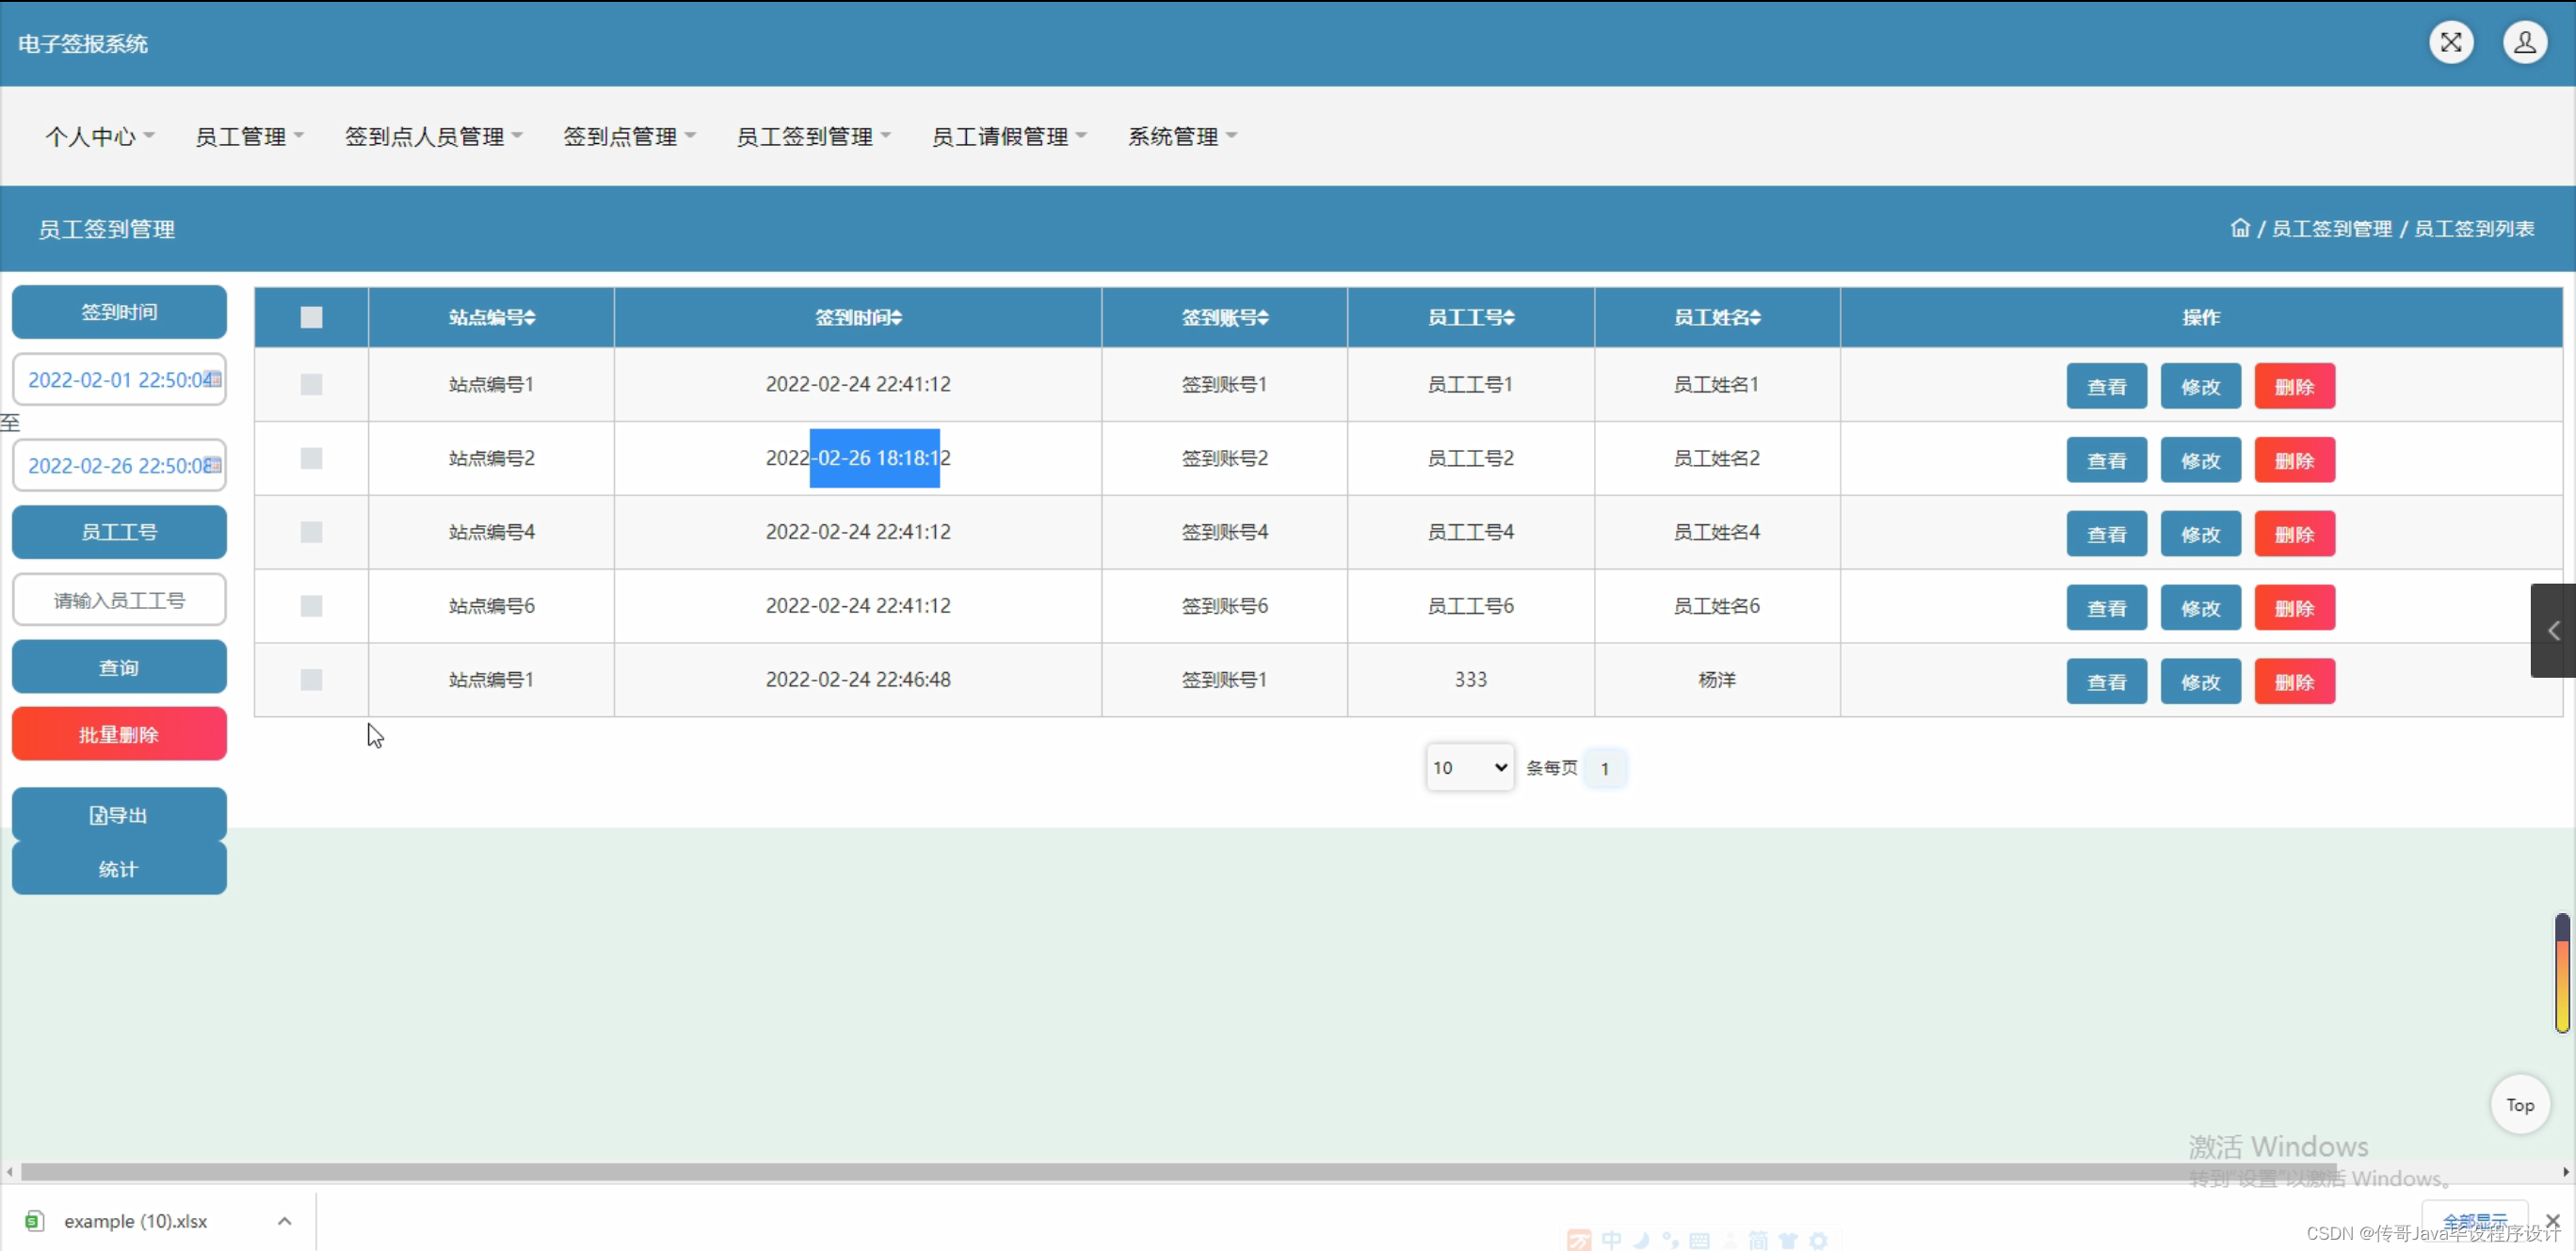Screen dimensions: 2576x1251
Task: Check the checkbox for row 站点编号2
Action: click(310, 458)
